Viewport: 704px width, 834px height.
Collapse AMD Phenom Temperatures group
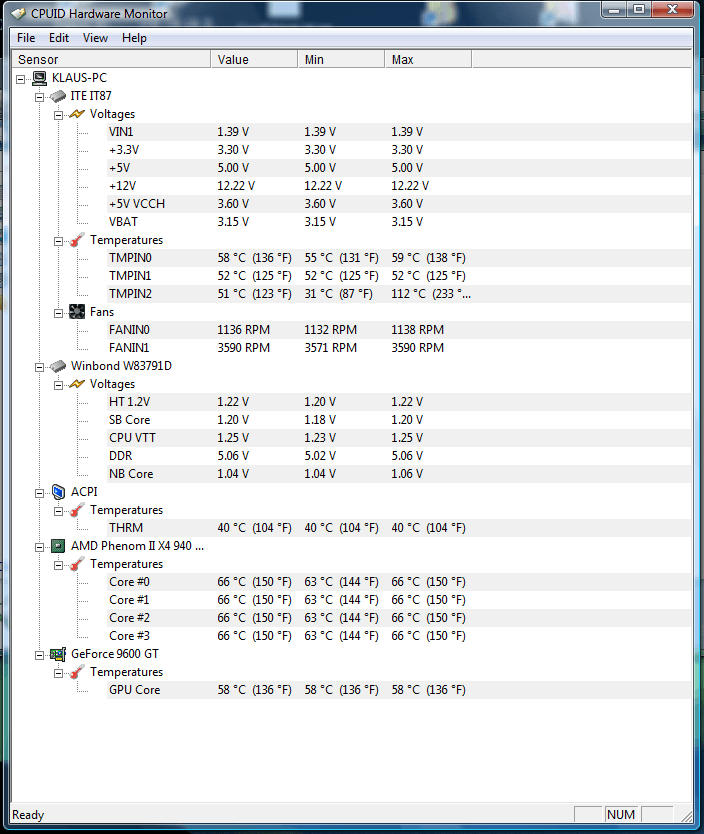click(58, 565)
